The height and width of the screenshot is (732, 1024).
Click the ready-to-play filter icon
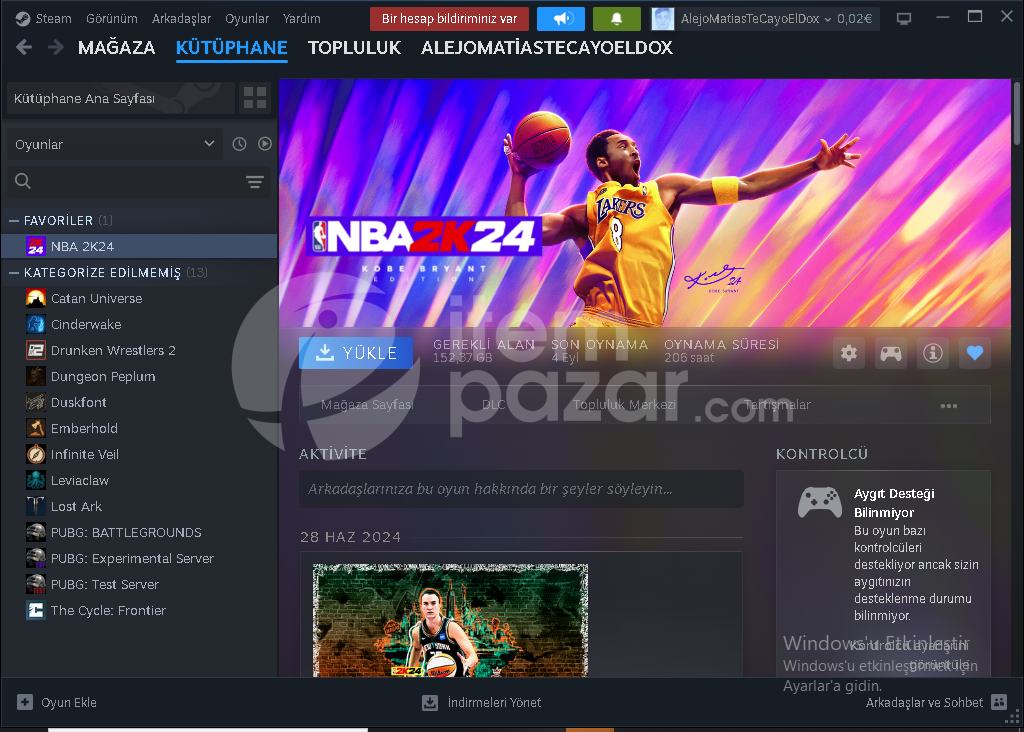tap(264, 144)
